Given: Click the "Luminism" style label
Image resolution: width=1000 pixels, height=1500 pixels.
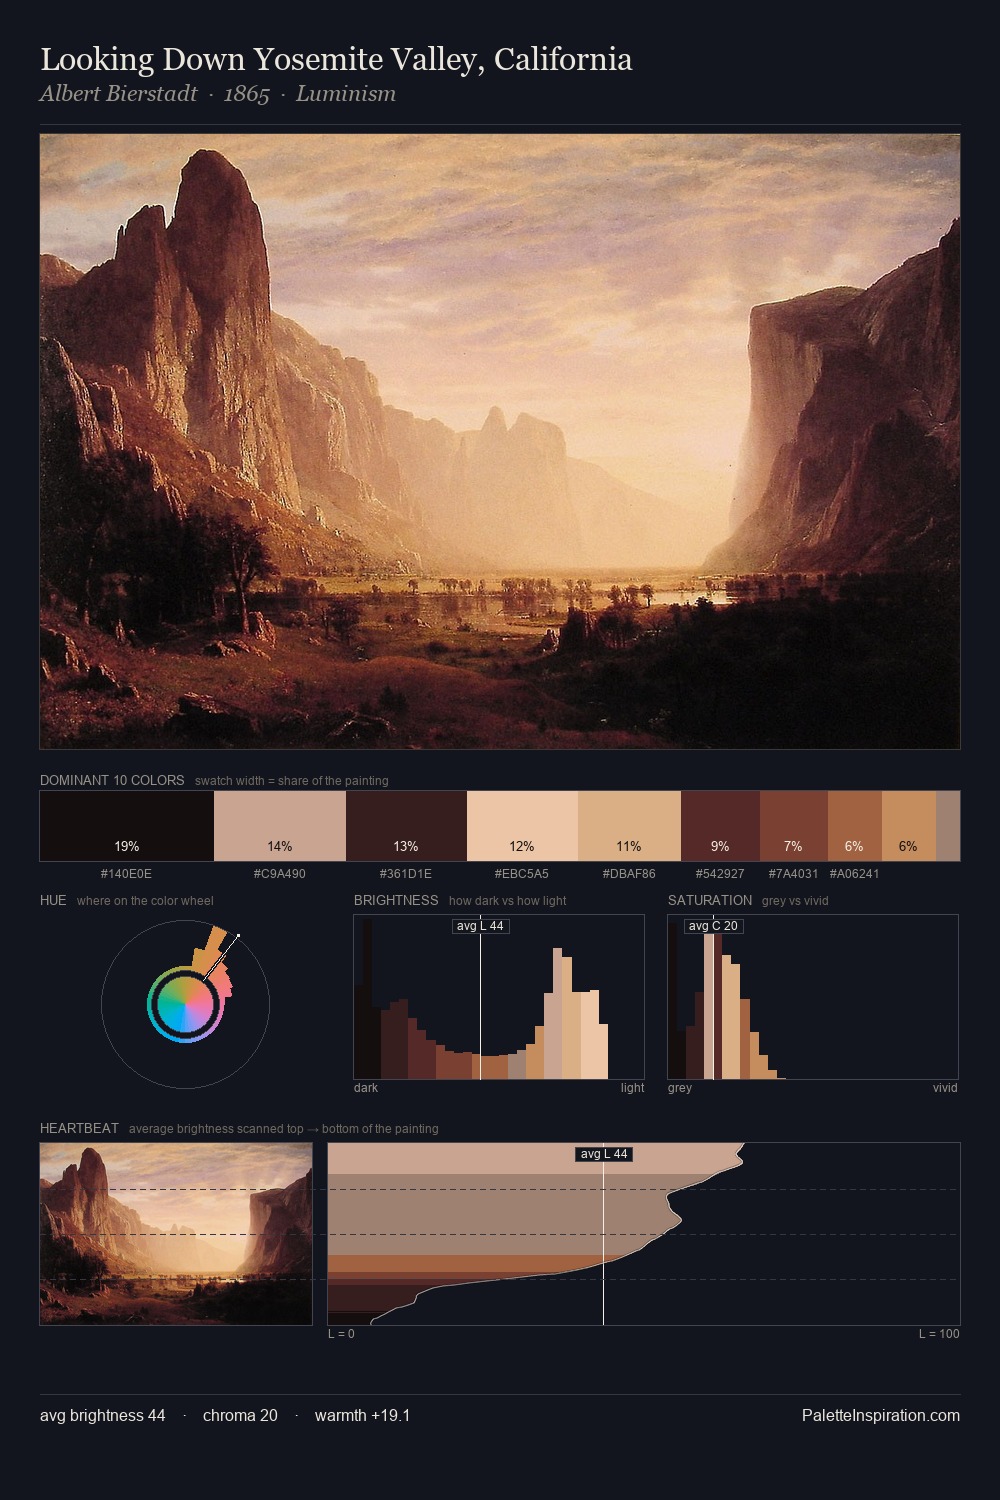Looking at the screenshot, I should click(346, 94).
